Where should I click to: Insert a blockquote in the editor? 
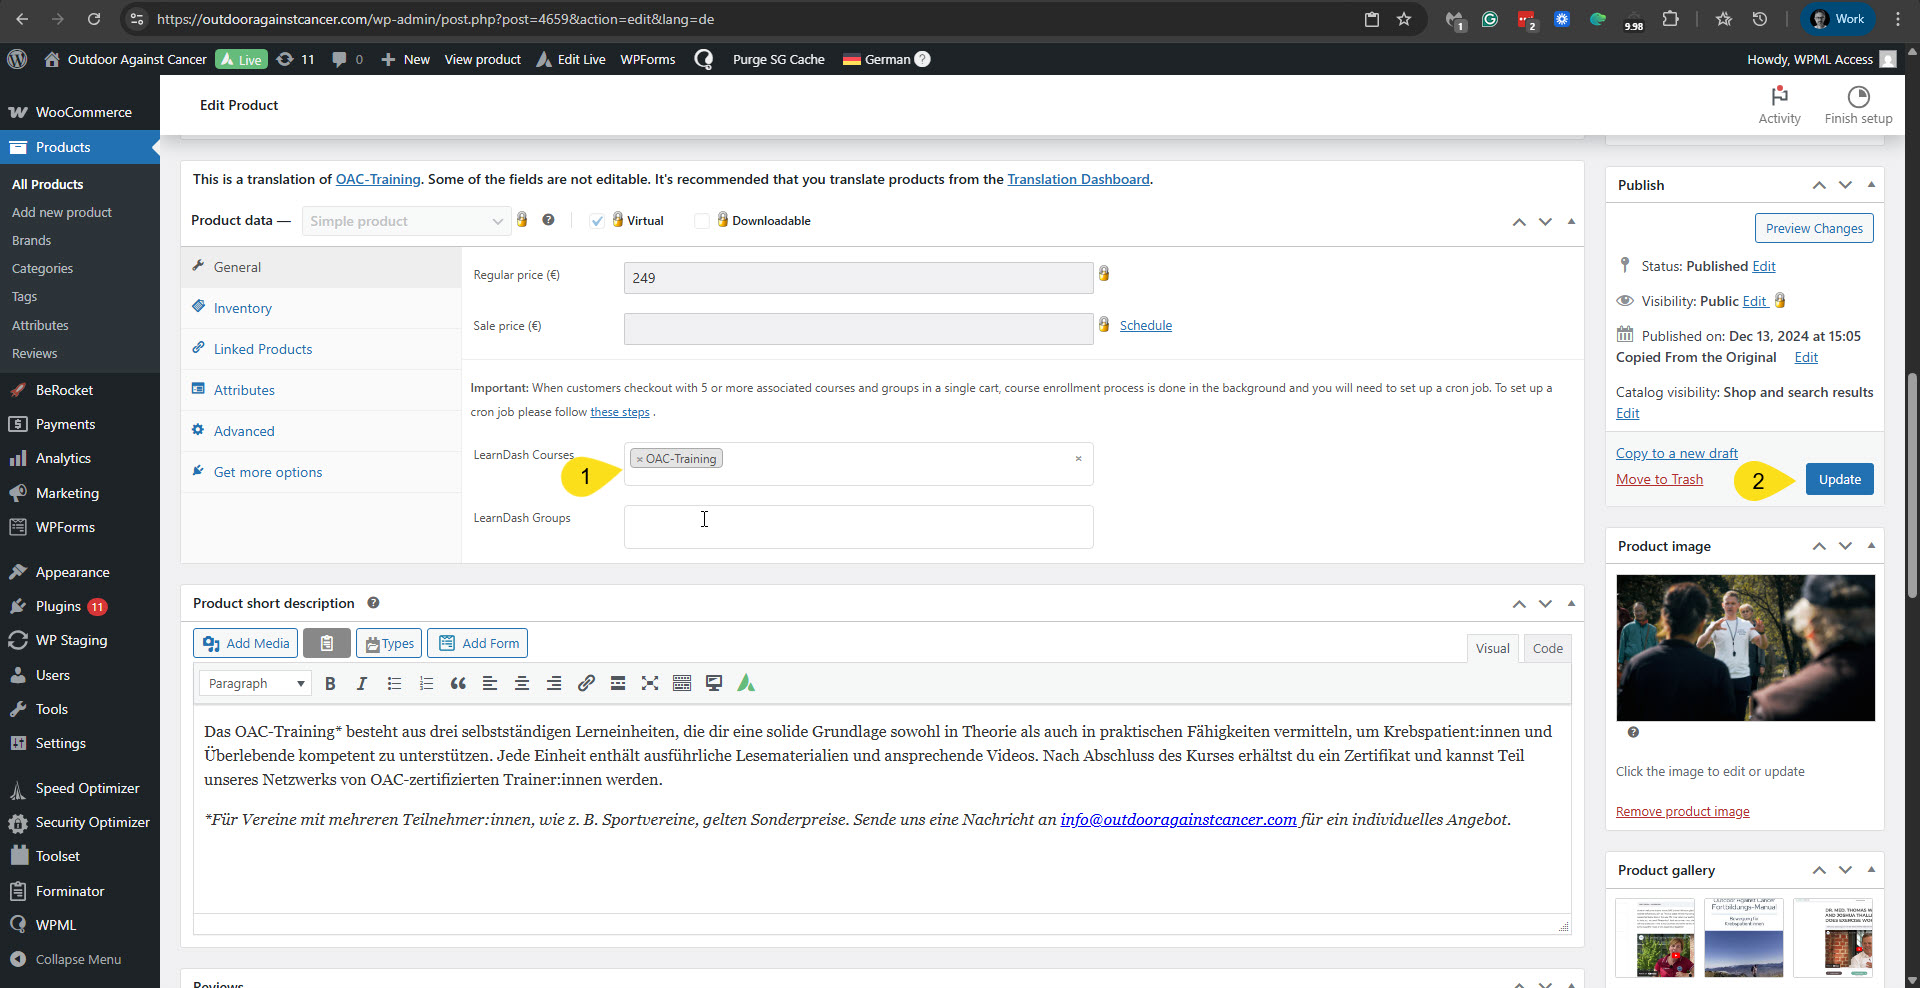(x=458, y=683)
